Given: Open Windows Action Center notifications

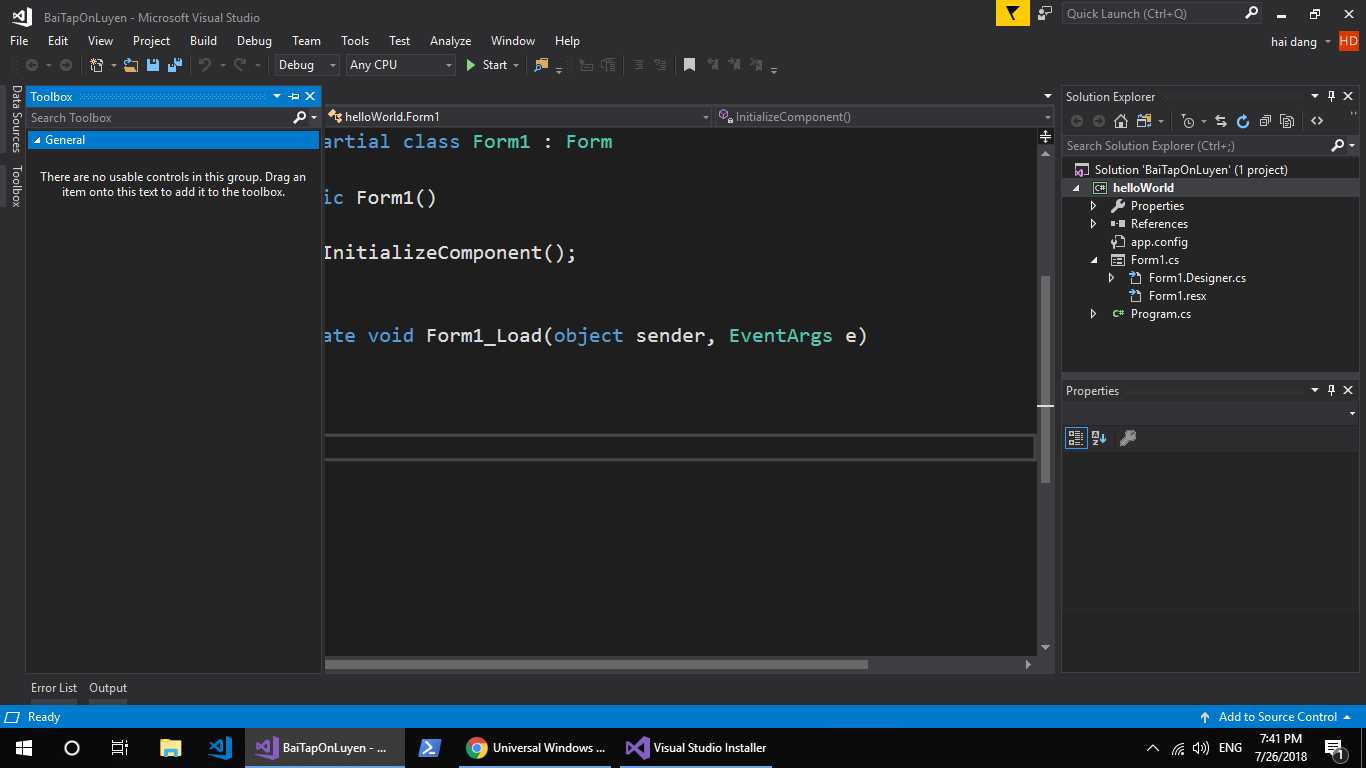Looking at the screenshot, I should coord(1333,747).
